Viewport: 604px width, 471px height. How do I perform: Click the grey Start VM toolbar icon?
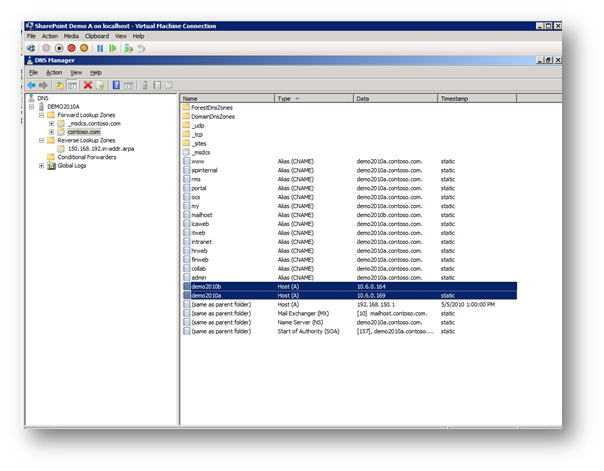pyautogui.click(x=46, y=48)
